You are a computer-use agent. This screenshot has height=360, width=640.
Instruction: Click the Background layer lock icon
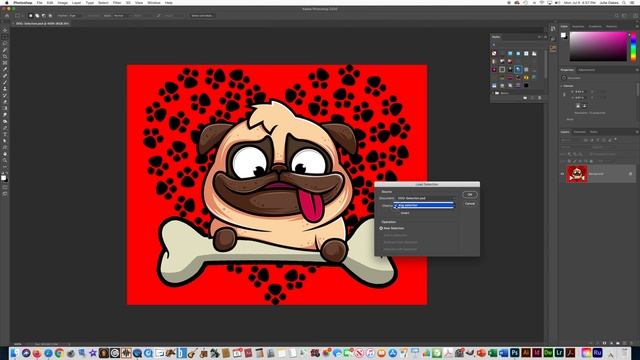630,173
